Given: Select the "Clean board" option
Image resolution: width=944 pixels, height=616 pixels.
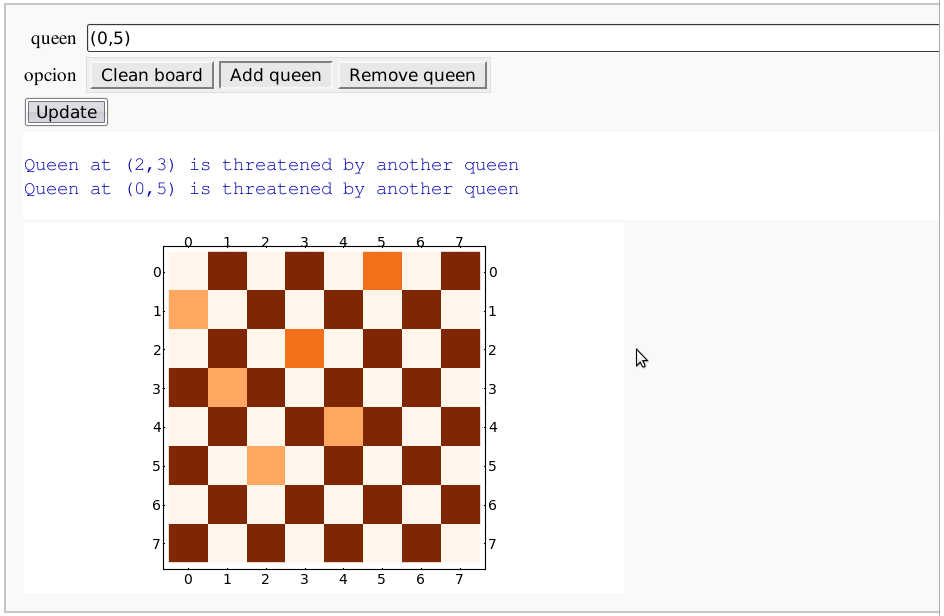Looking at the screenshot, I should tap(152, 75).
